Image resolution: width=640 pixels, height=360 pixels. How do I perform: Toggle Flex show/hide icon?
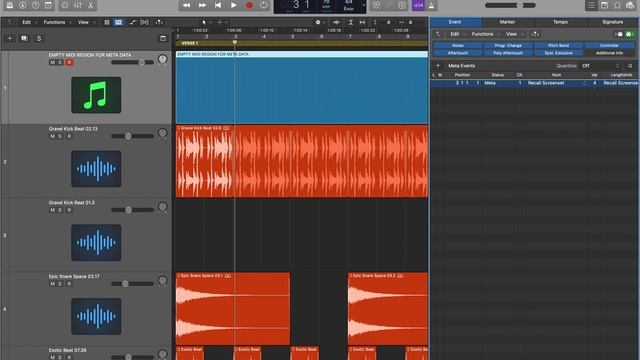click(x=144, y=22)
